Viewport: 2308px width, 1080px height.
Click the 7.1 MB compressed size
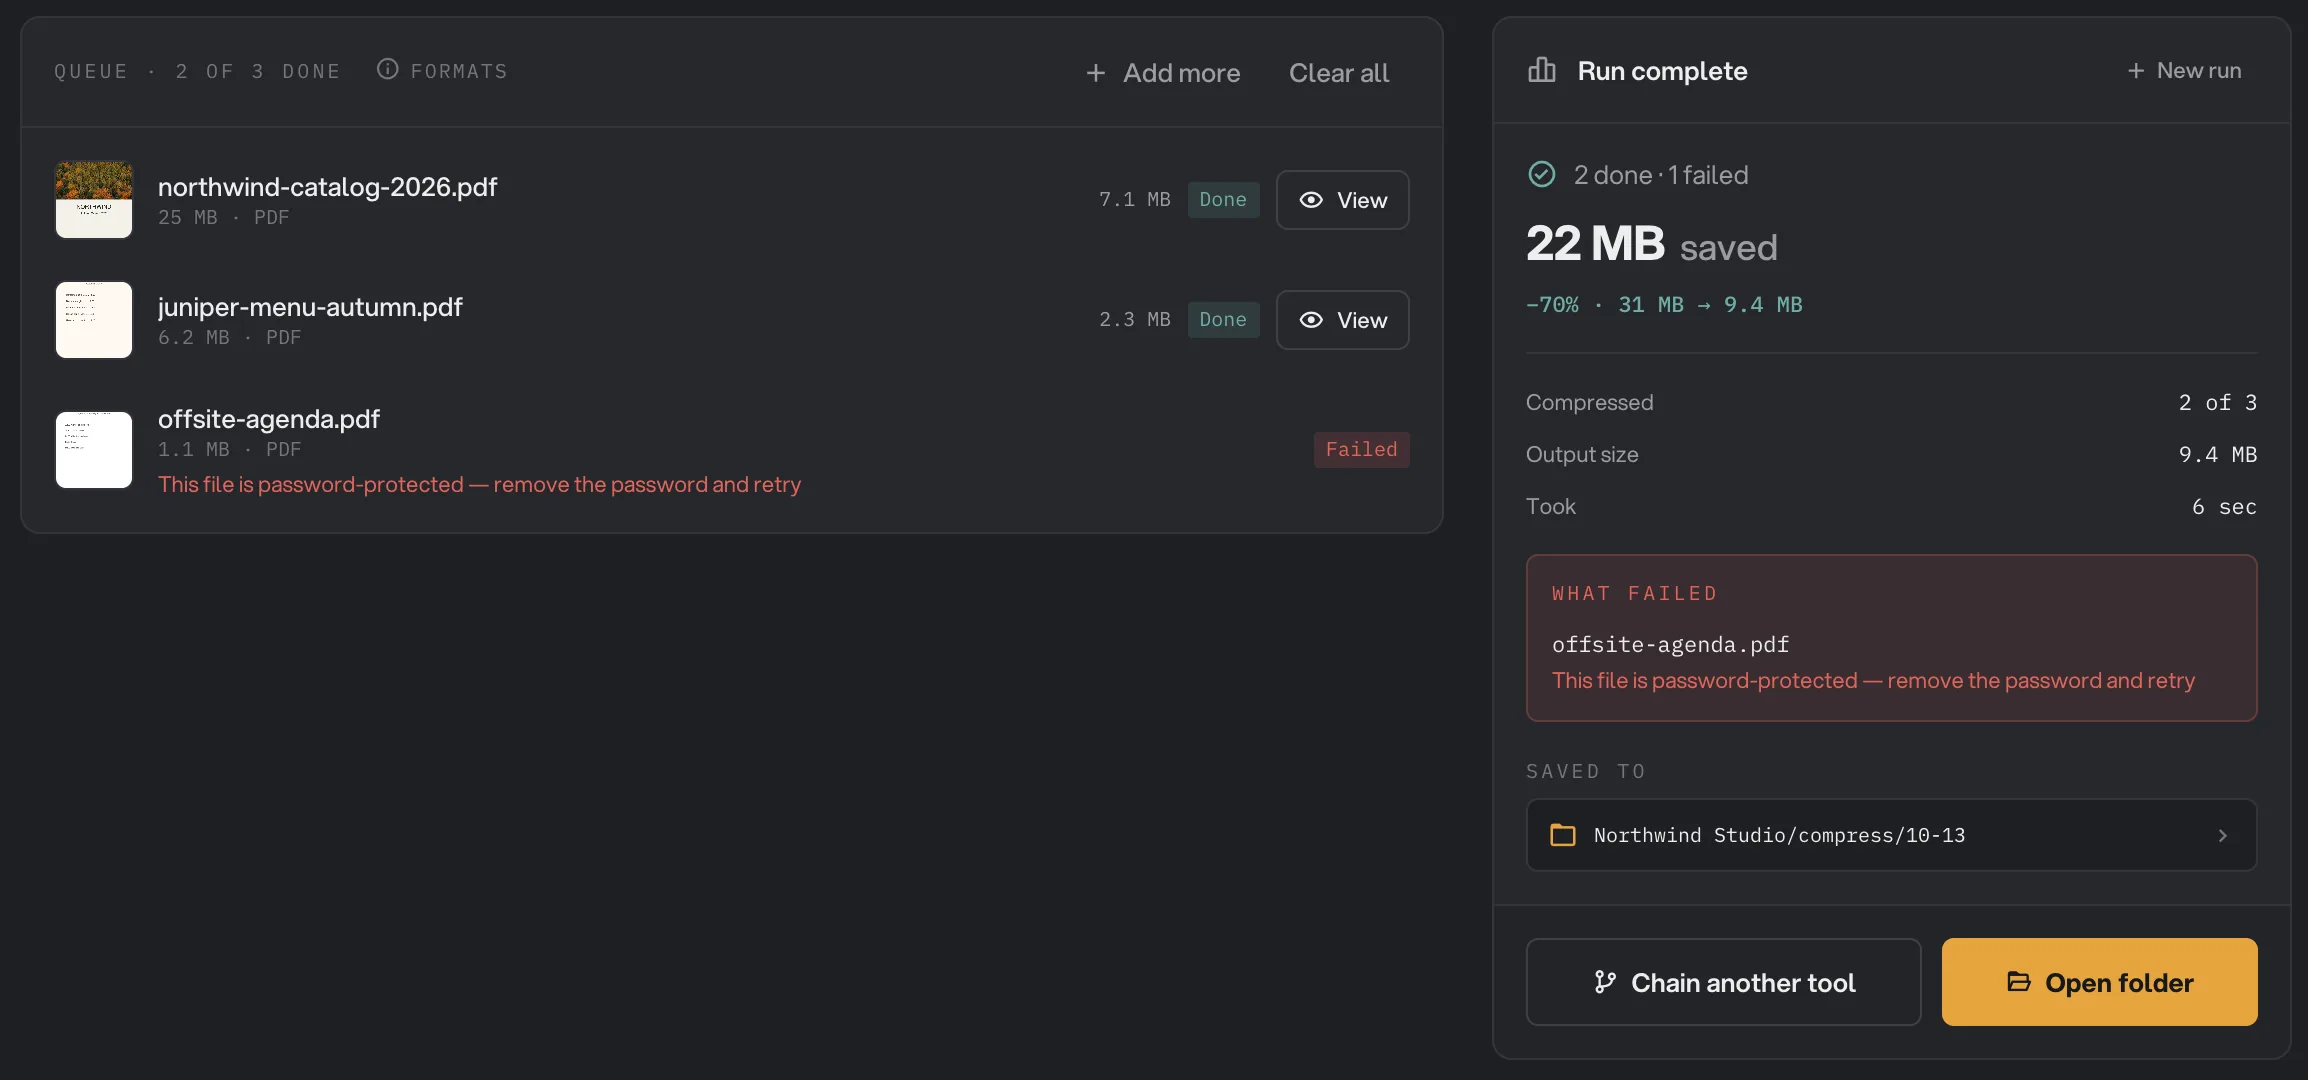[x=1135, y=200]
